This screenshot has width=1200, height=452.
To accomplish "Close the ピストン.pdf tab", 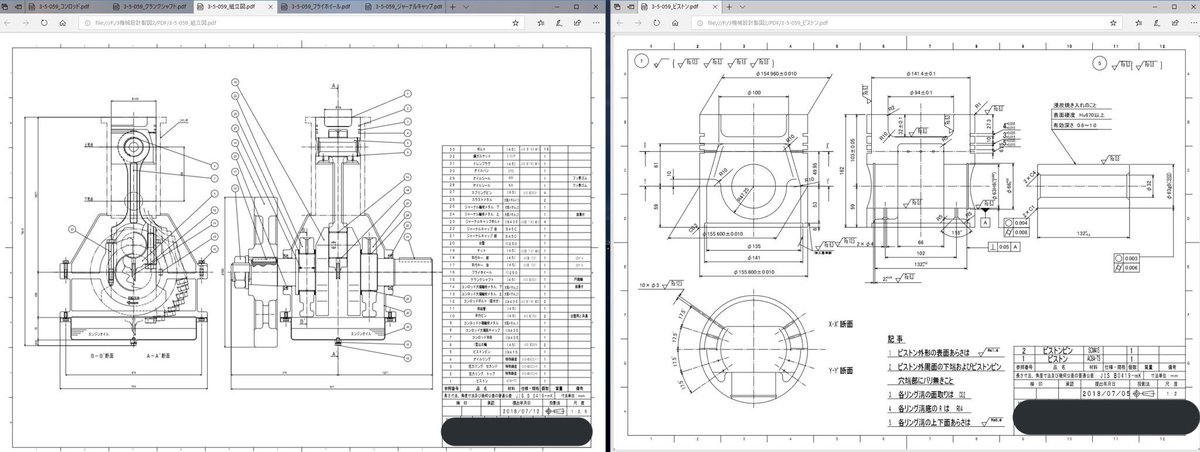I will [716, 7].
